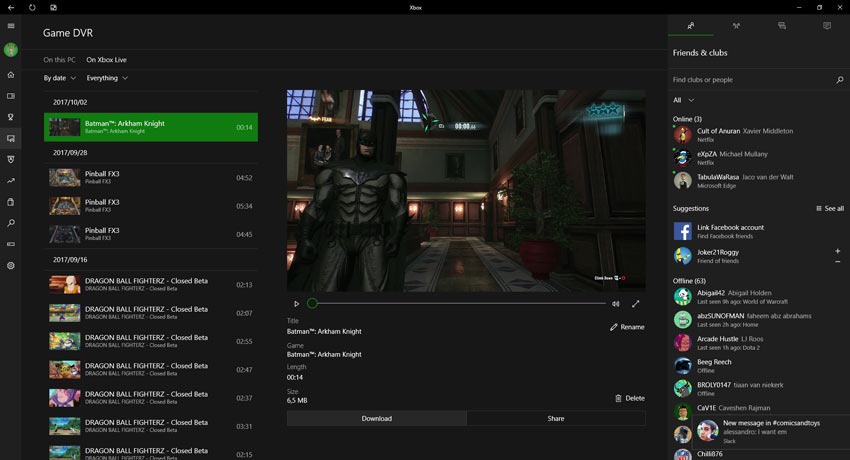Open Arcade Hustle friend entry
This screenshot has width=850, height=460.
point(758,343)
